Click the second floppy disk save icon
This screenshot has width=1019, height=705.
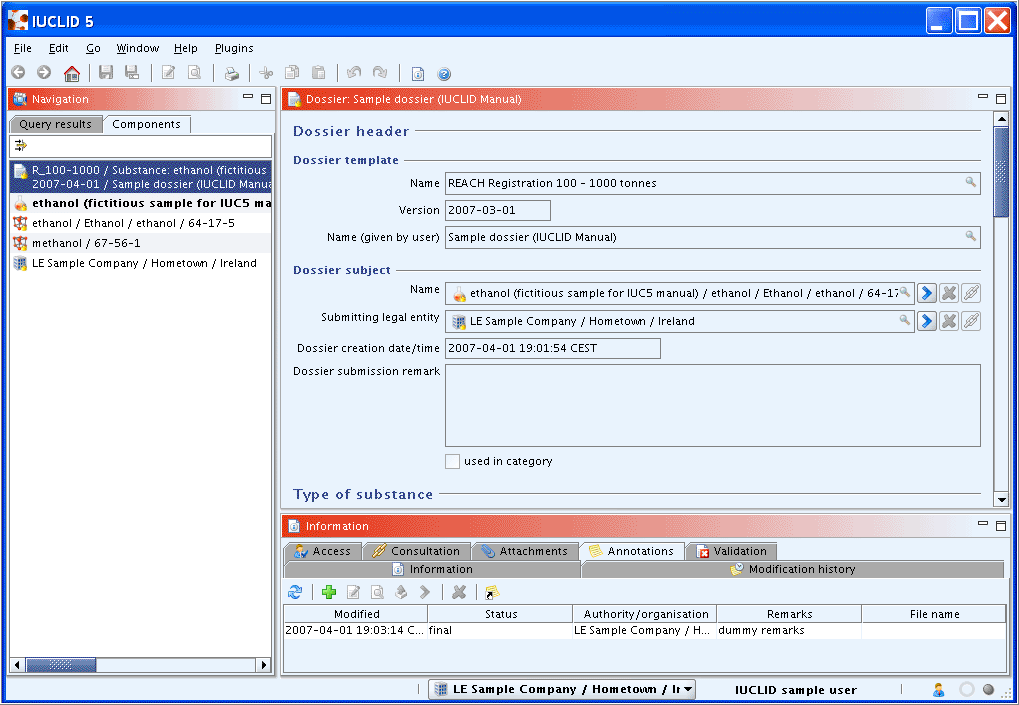[x=132, y=73]
